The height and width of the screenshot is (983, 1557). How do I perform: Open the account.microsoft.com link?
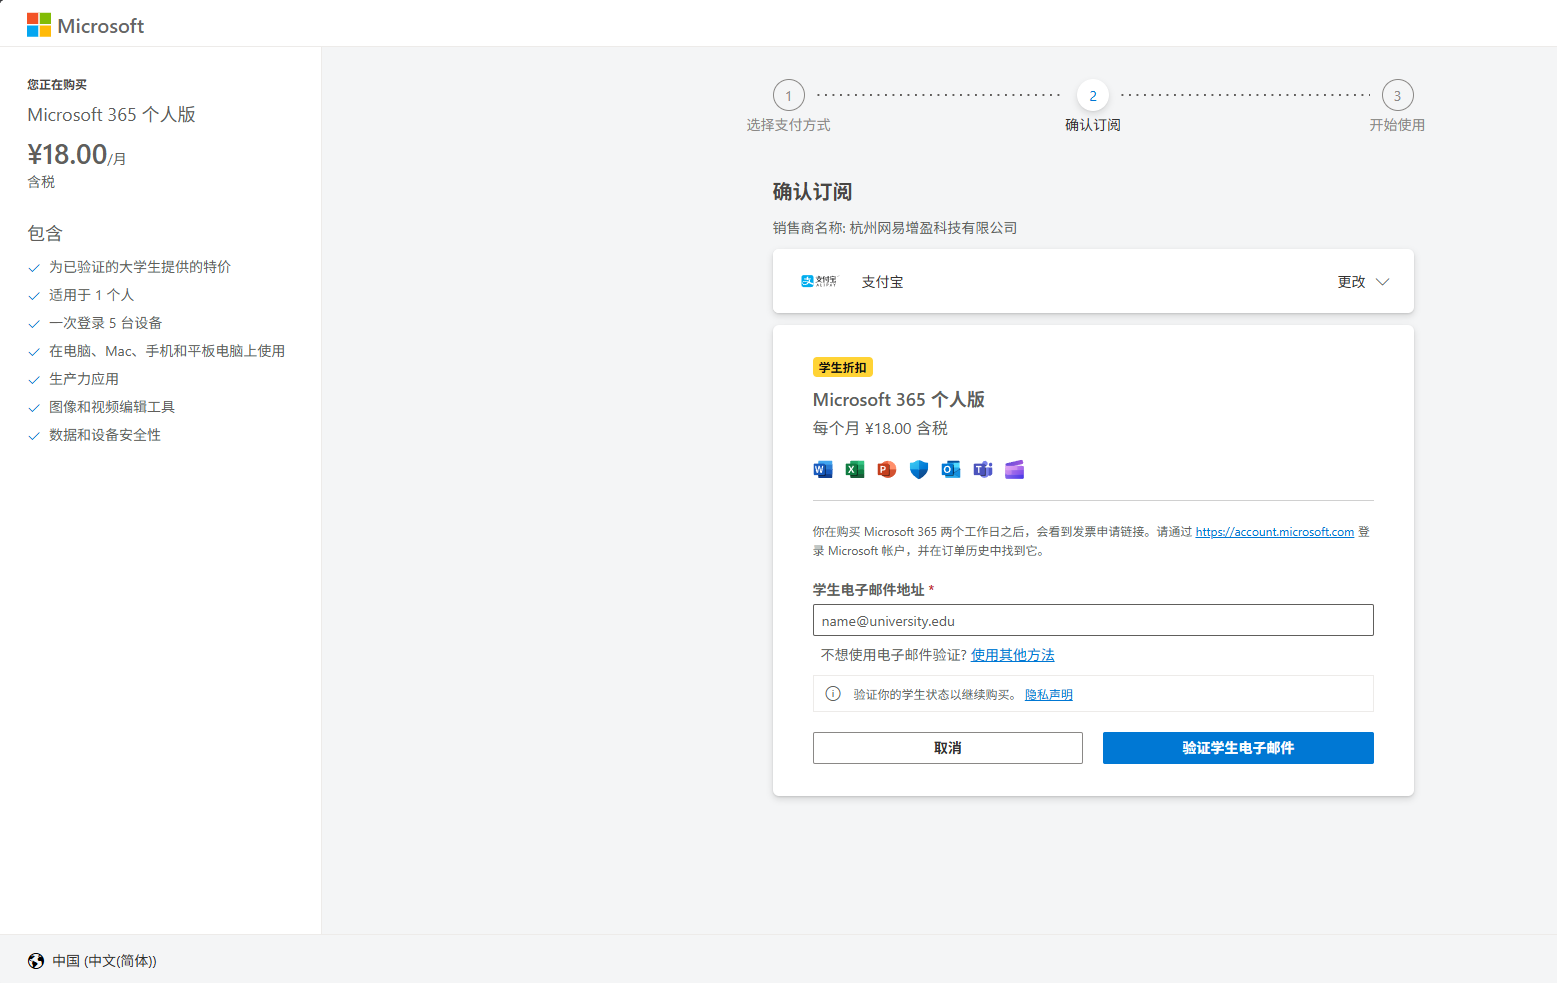1274,531
